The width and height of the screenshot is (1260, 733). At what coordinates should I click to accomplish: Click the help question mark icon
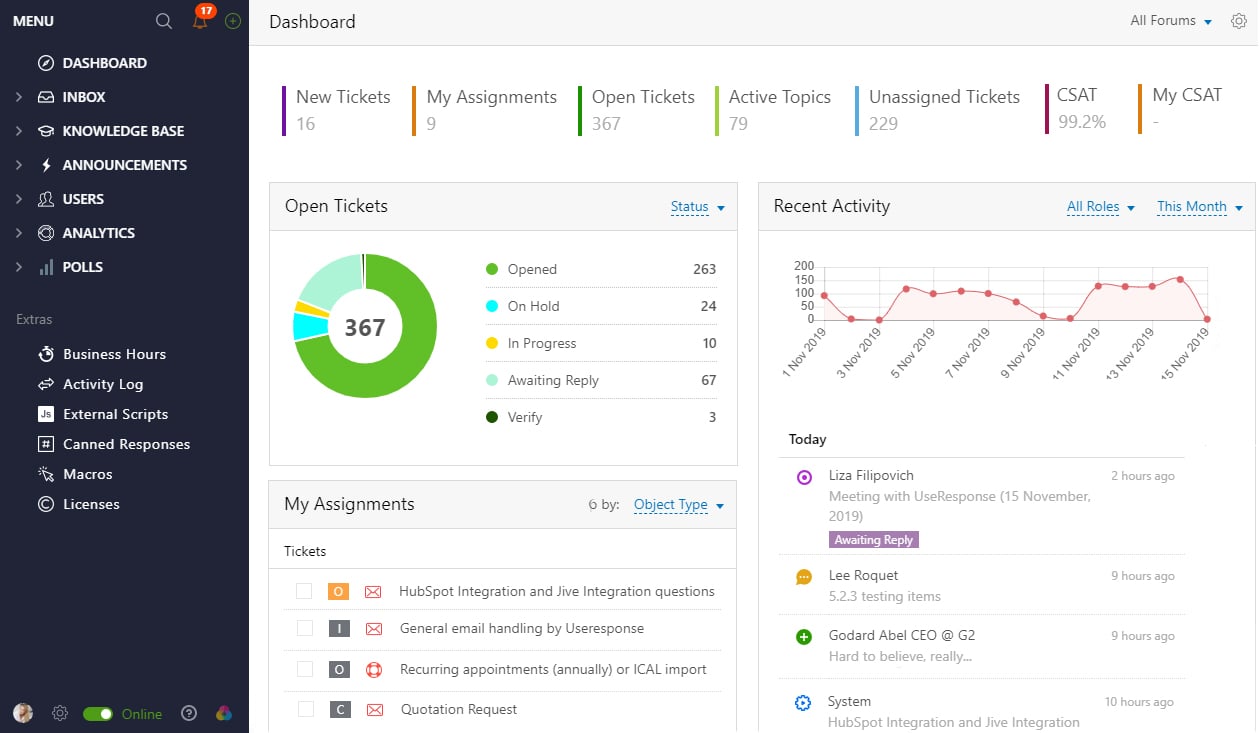pos(189,713)
